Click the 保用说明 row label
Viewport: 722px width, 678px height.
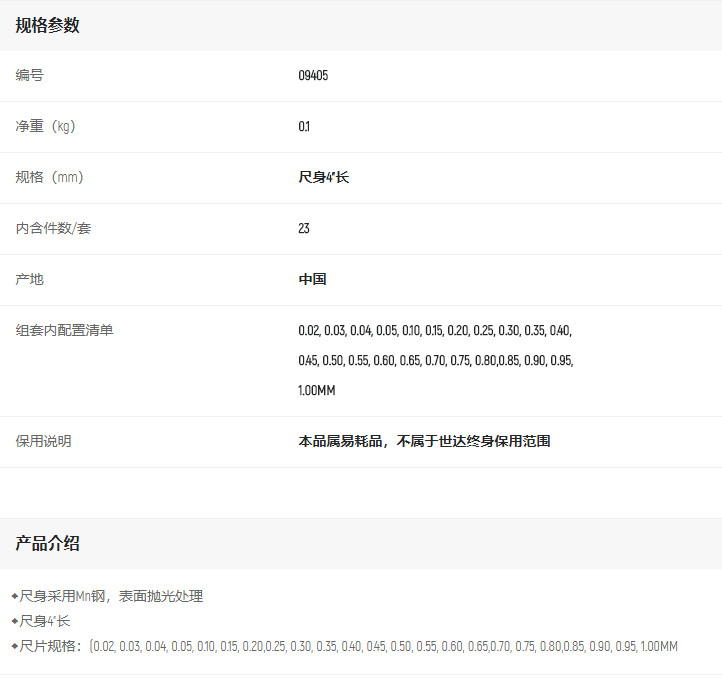[x=43, y=442]
